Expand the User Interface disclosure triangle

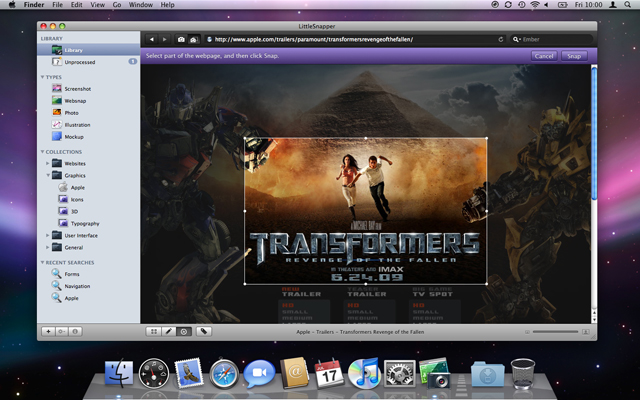coord(47,235)
